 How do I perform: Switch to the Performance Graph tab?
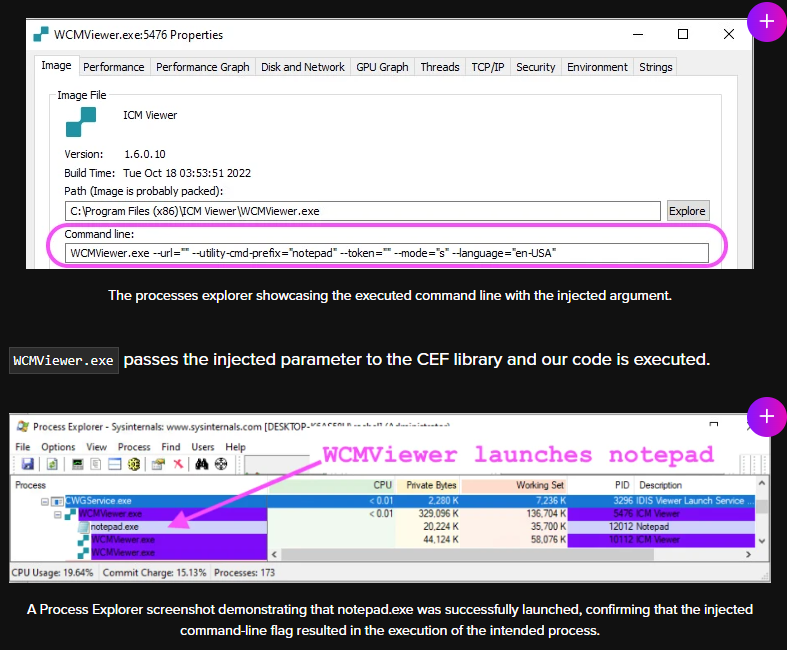tap(202, 67)
